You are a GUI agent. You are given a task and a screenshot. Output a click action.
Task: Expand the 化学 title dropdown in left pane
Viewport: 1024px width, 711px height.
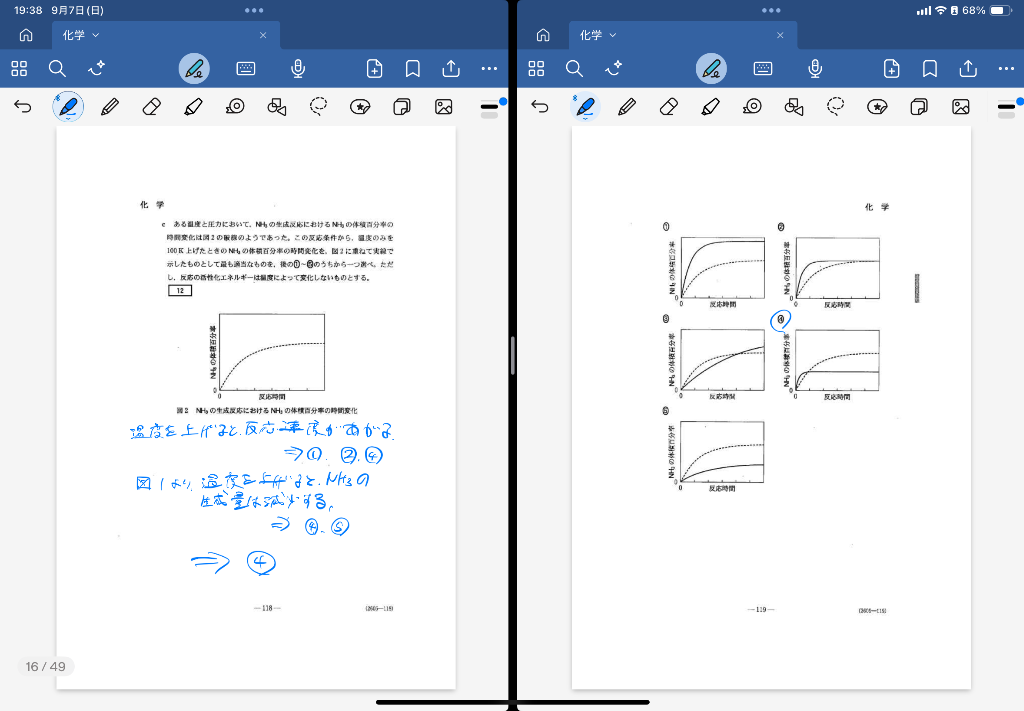tap(81, 35)
